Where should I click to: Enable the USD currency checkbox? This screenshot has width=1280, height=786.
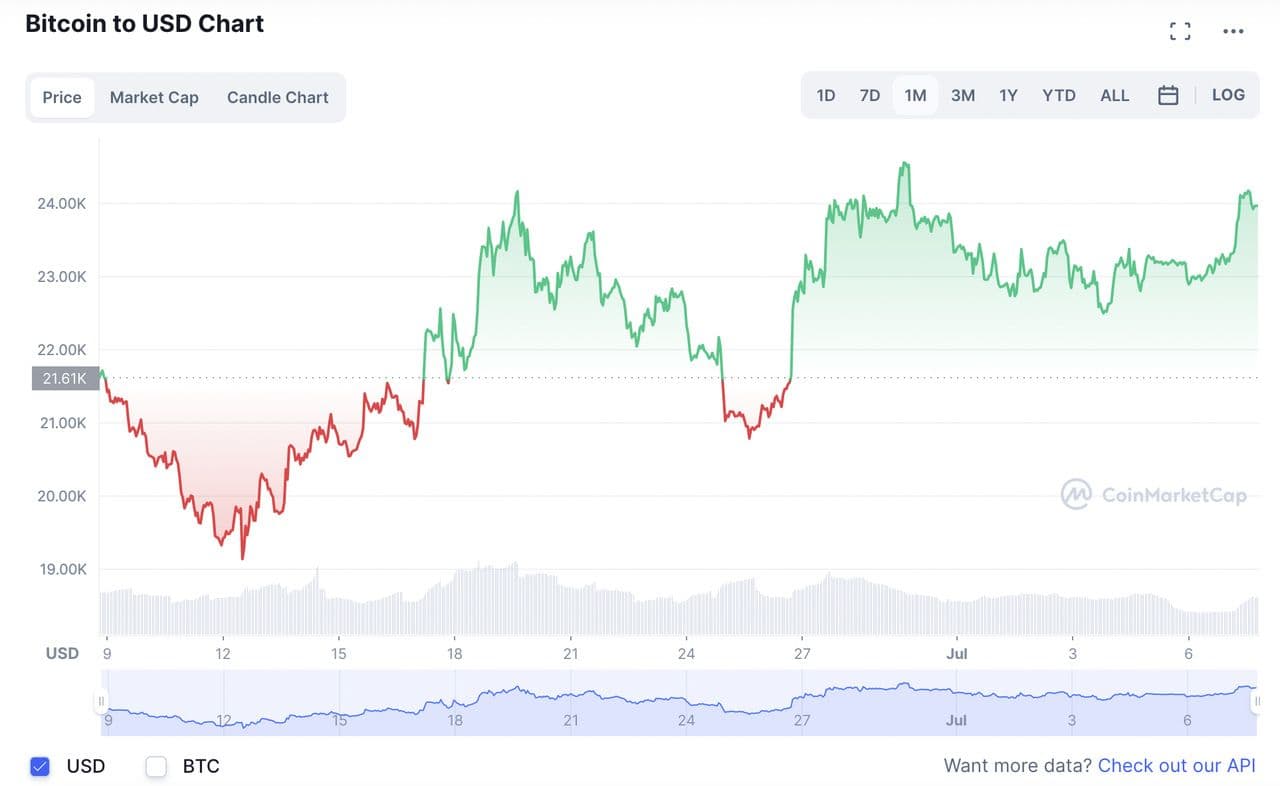pos(40,767)
